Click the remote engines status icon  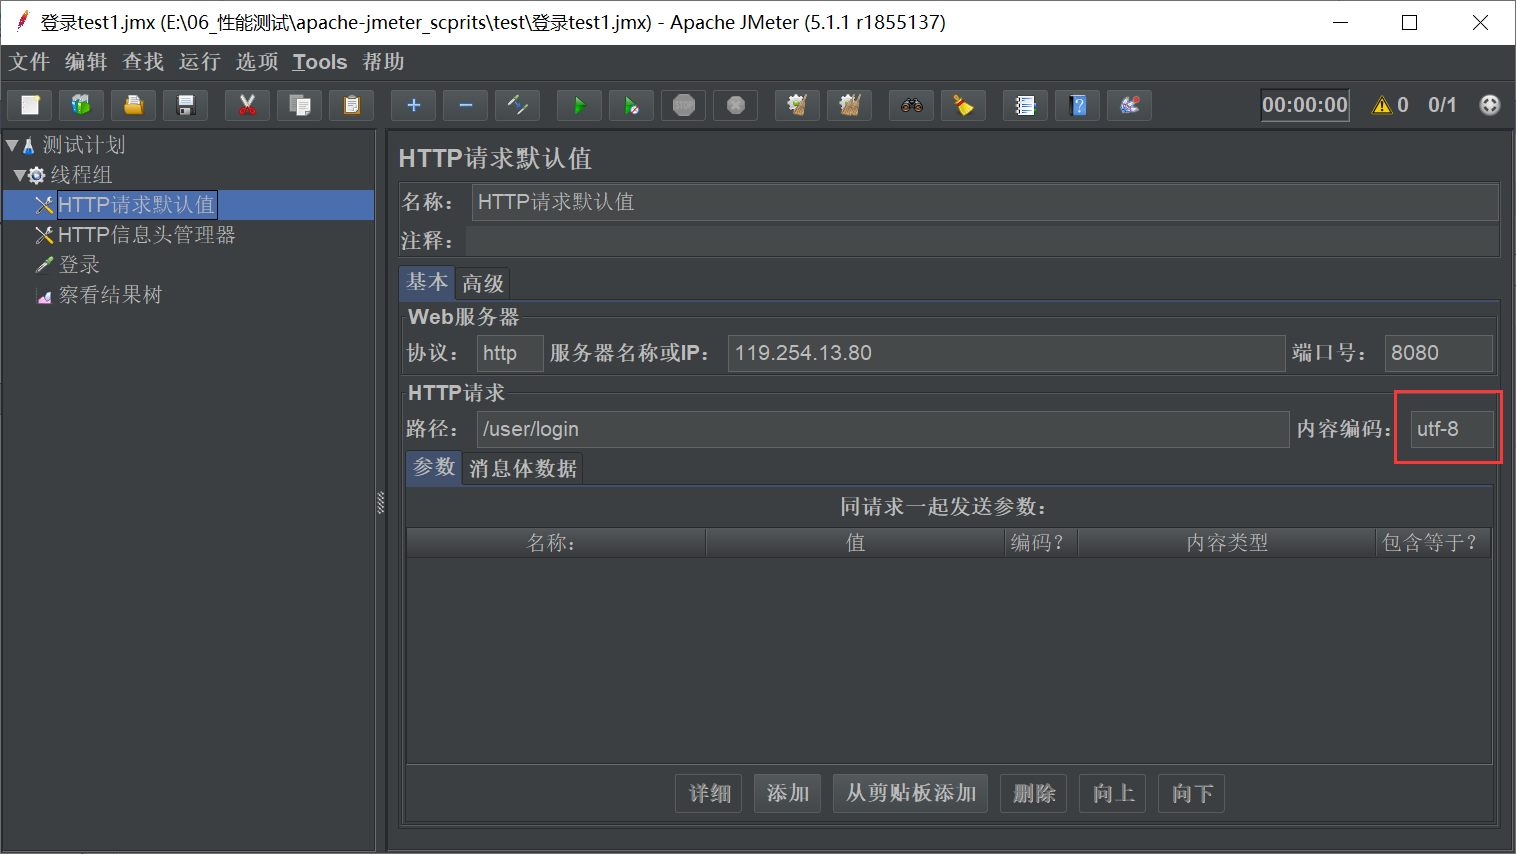(1489, 105)
